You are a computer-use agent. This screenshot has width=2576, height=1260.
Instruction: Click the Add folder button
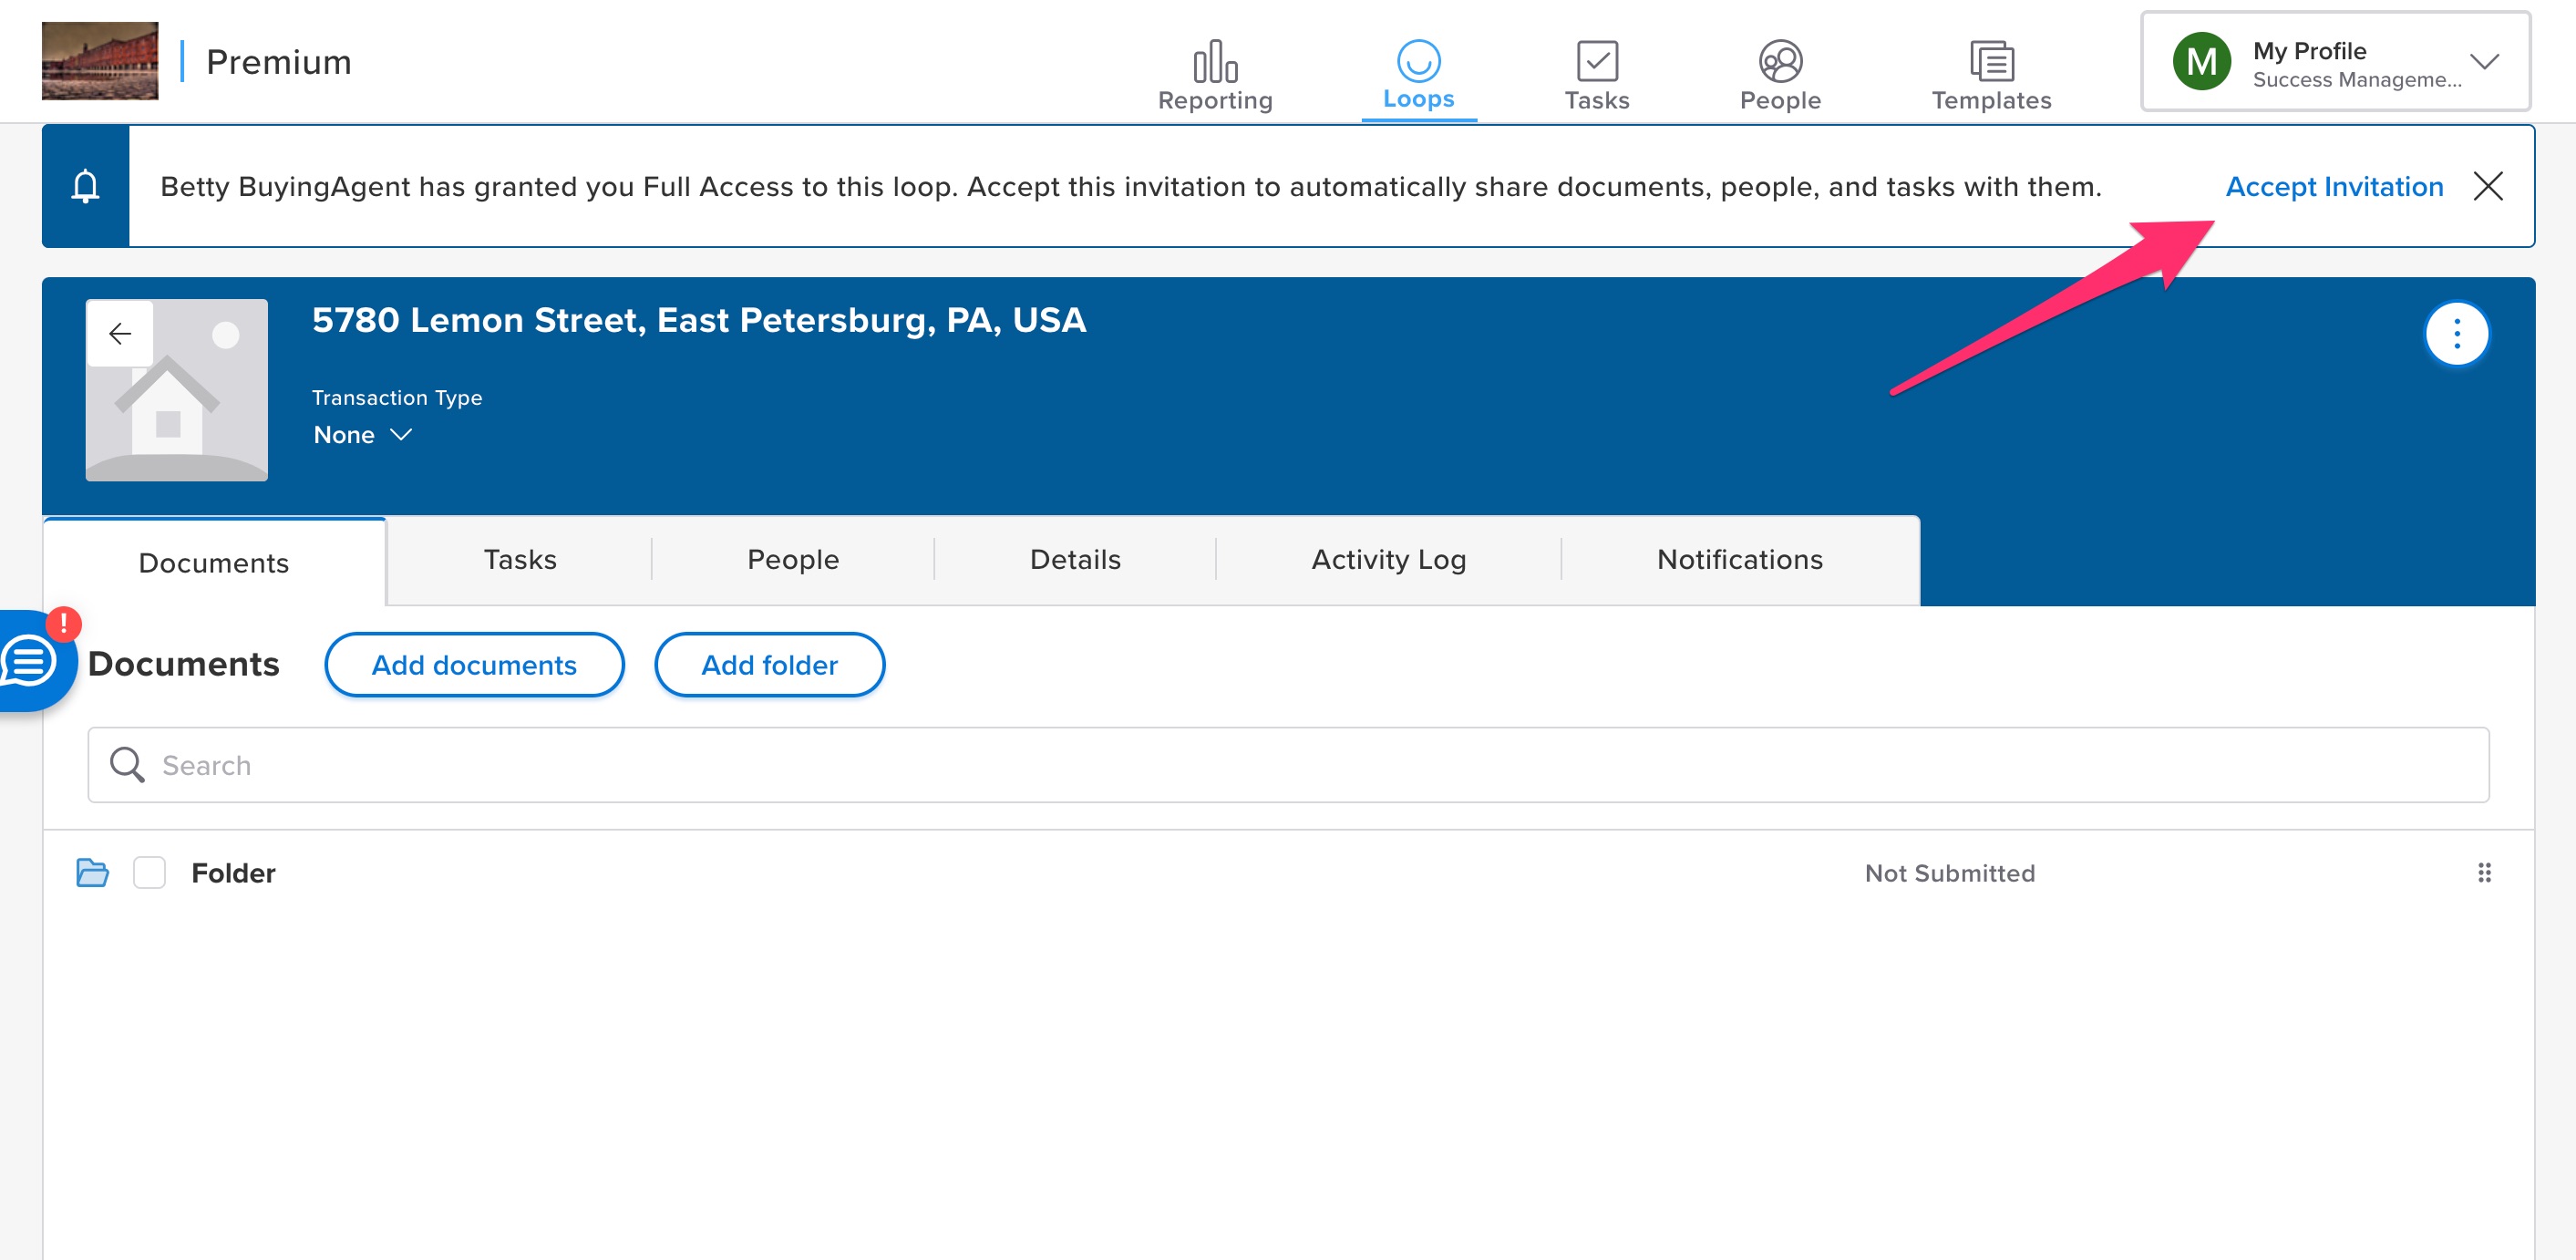[769, 665]
